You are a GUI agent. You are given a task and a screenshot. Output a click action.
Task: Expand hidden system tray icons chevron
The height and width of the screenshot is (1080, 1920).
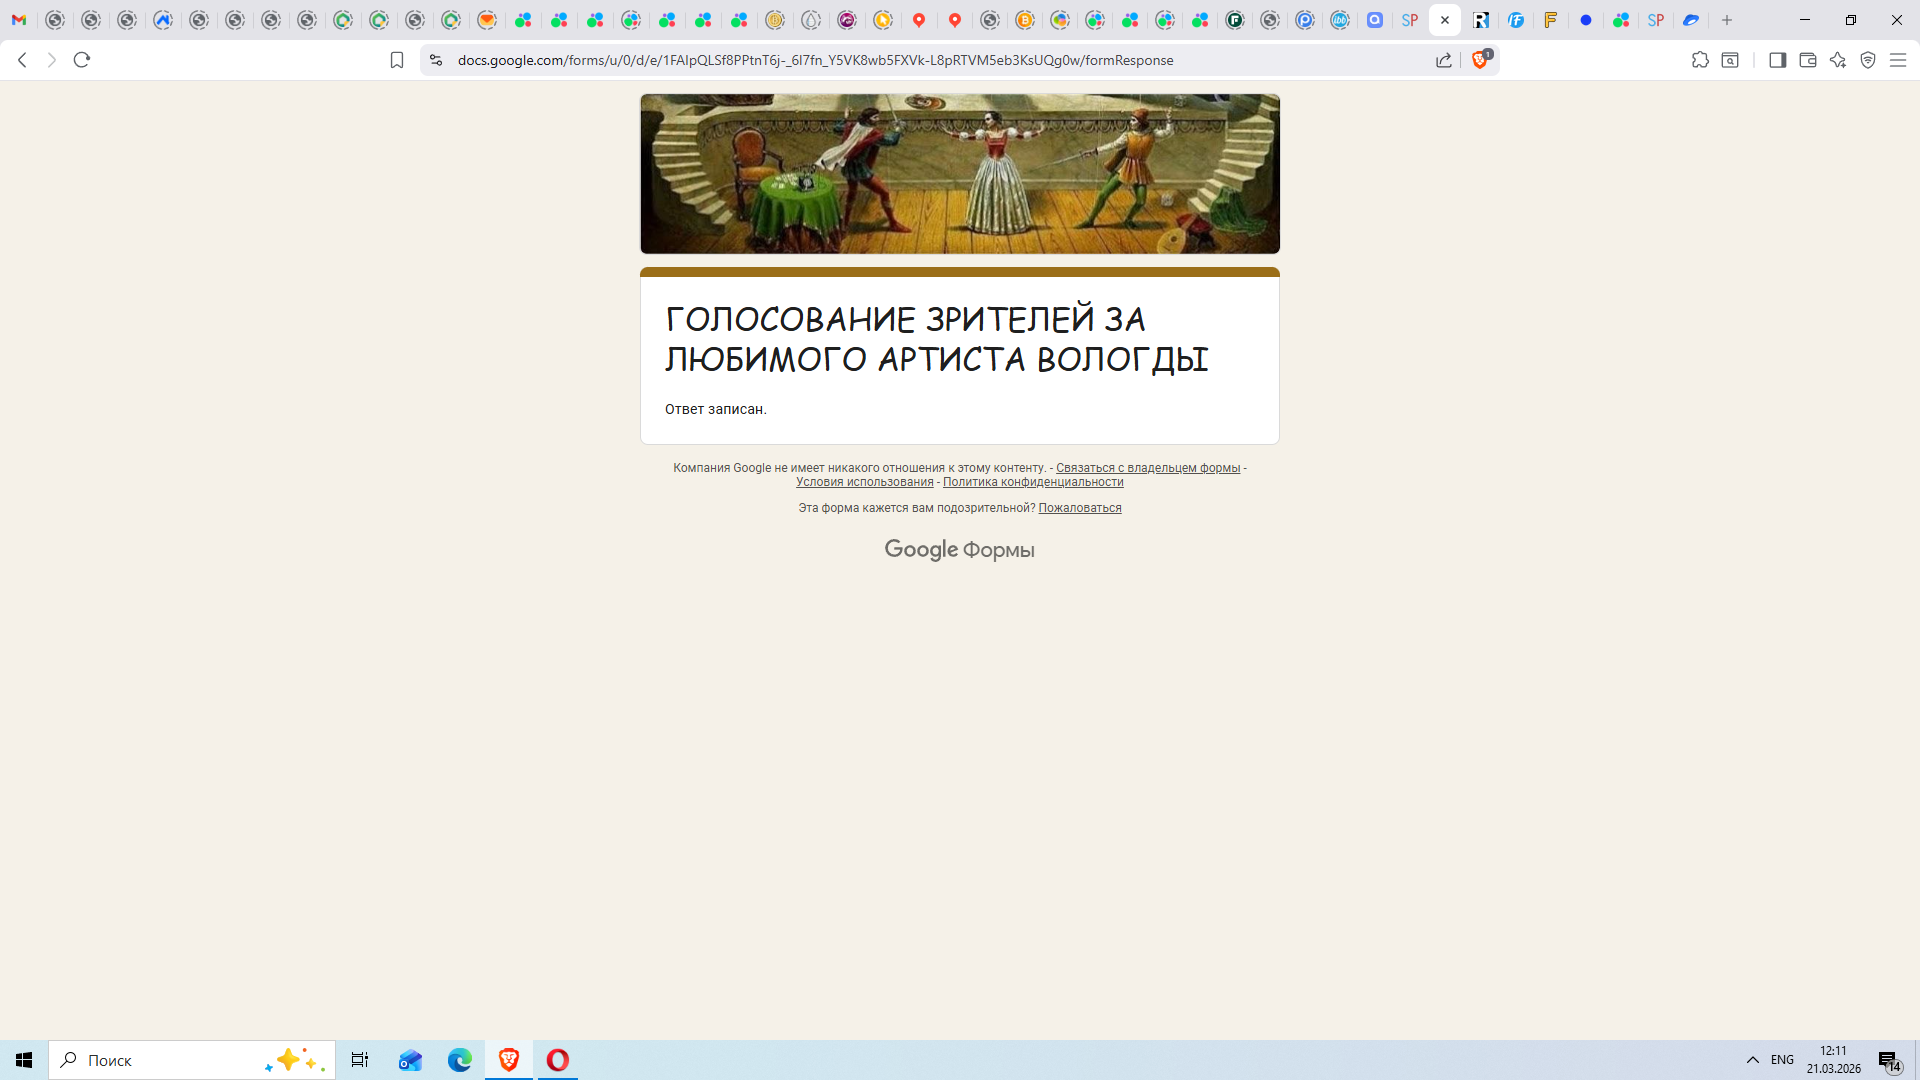pyautogui.click(x=1753, y=1060)
